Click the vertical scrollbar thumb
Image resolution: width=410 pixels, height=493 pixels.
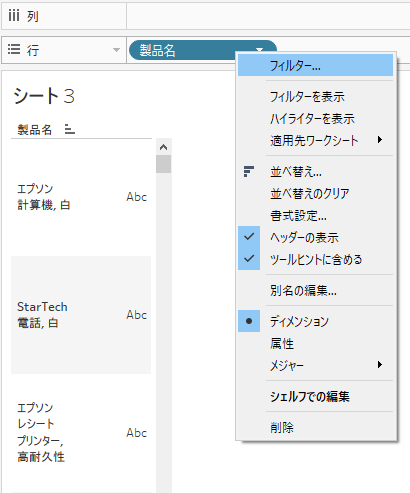pyautogui.click(x=163, y=164)
